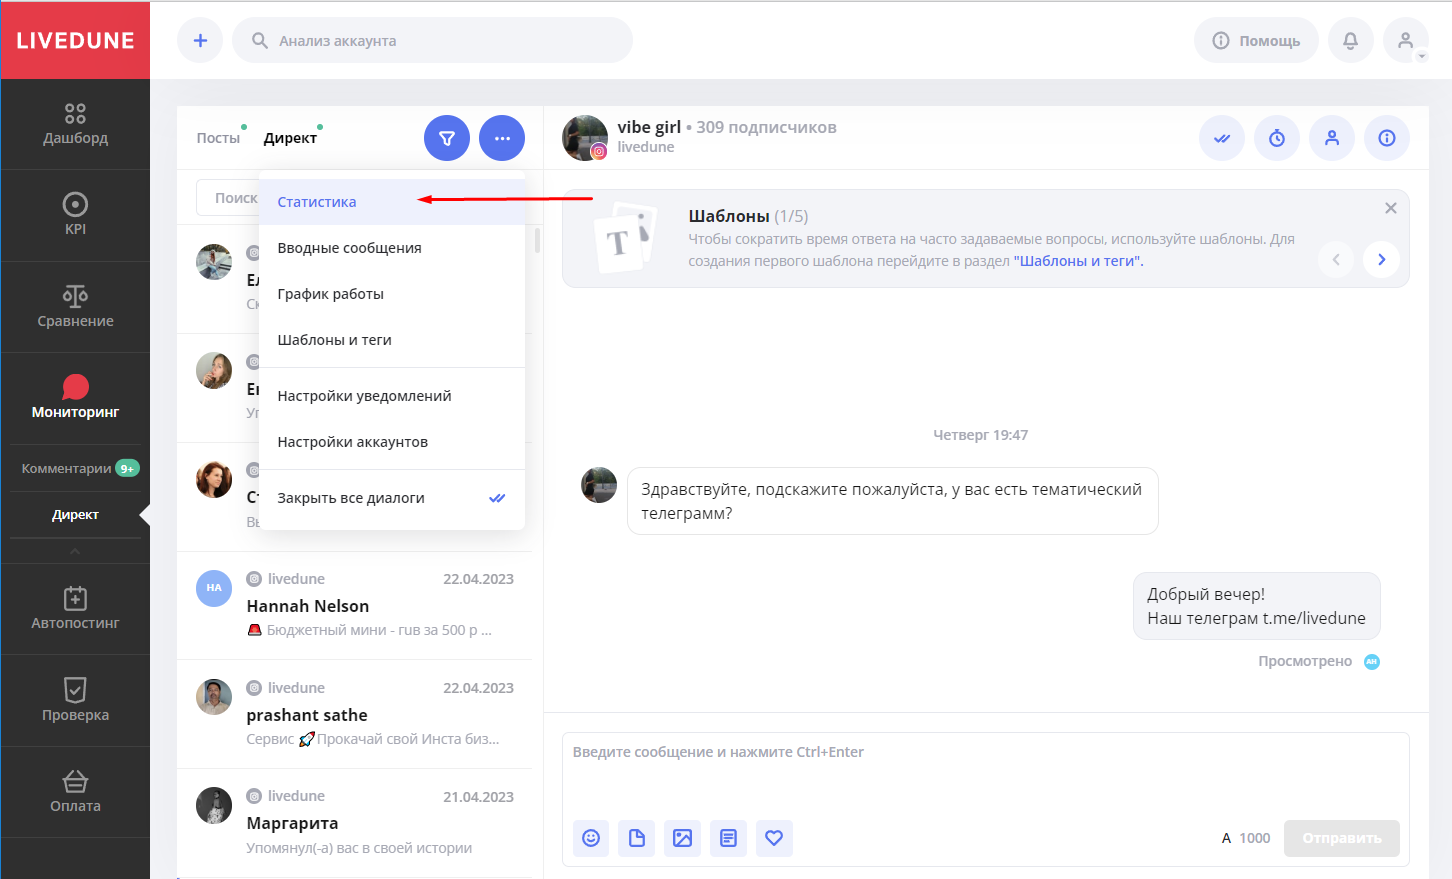The image size is (1452, 879).
Task: Collapse the Мониторинг submenu chevron
Action: (x=75, y=551)
